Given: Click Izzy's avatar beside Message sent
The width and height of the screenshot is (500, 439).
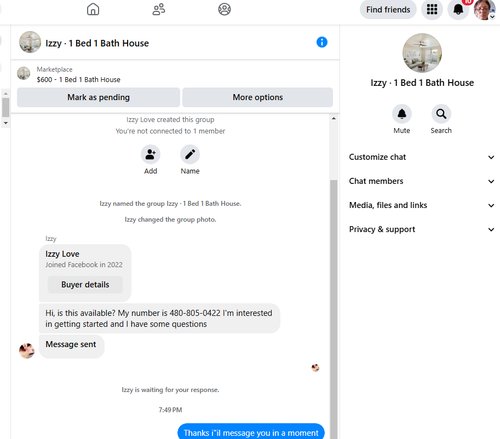Looking at the screenshot, I should [x=27, y=351].
